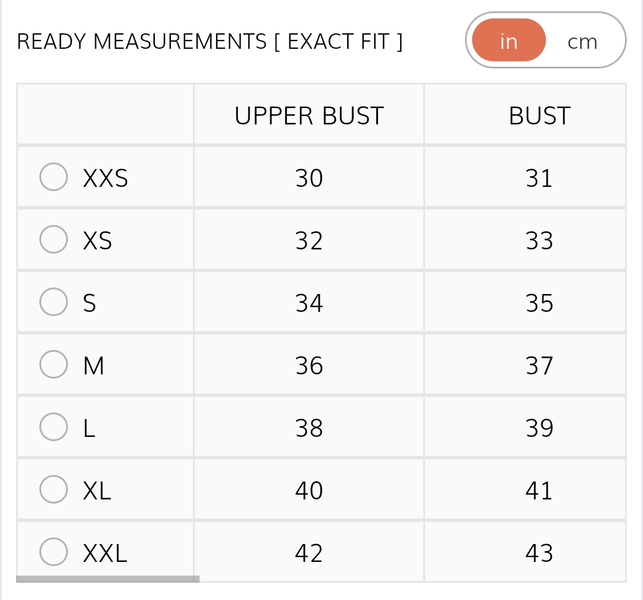Viewport: 643px width, 600px height.
Task: Select the XXS size radio button
Action: 53,178
